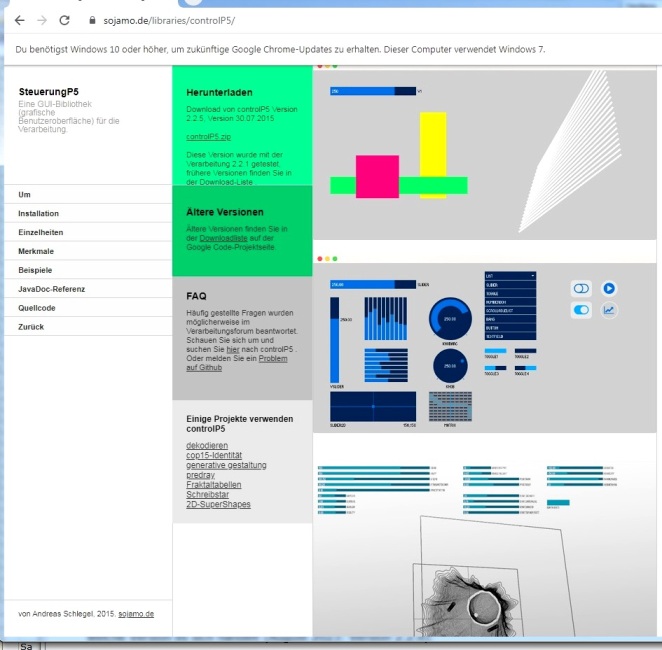Screen dimensions: 662x650
Task: Click the line chart icon
Action: [x=609, y=310]
